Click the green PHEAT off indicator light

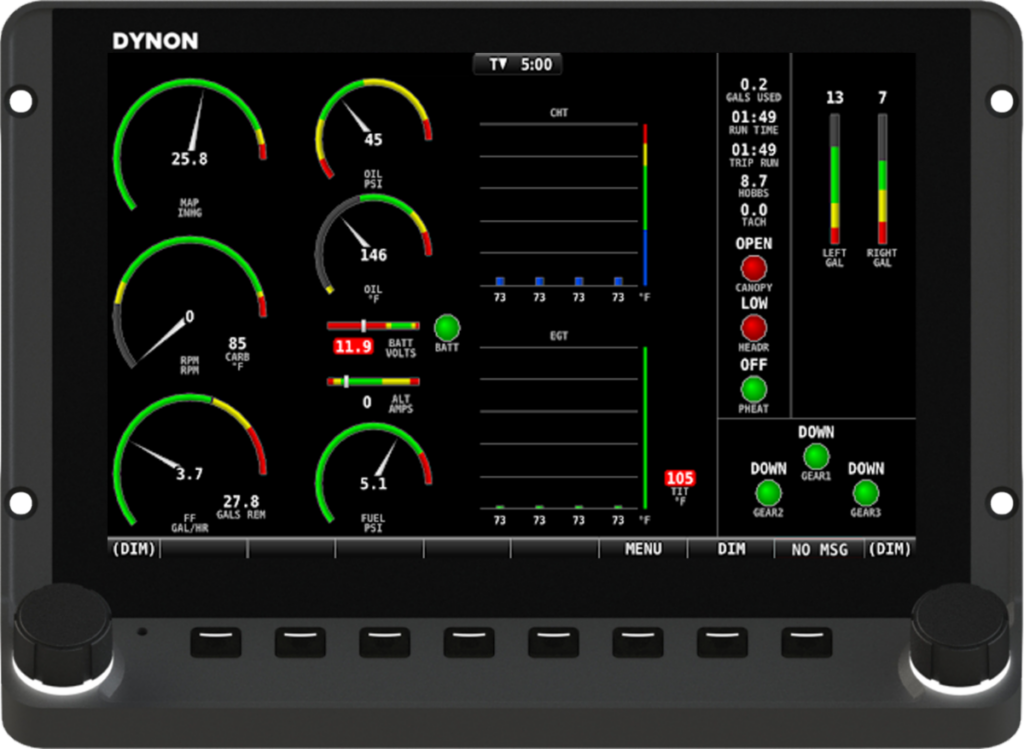click(753, 389)
